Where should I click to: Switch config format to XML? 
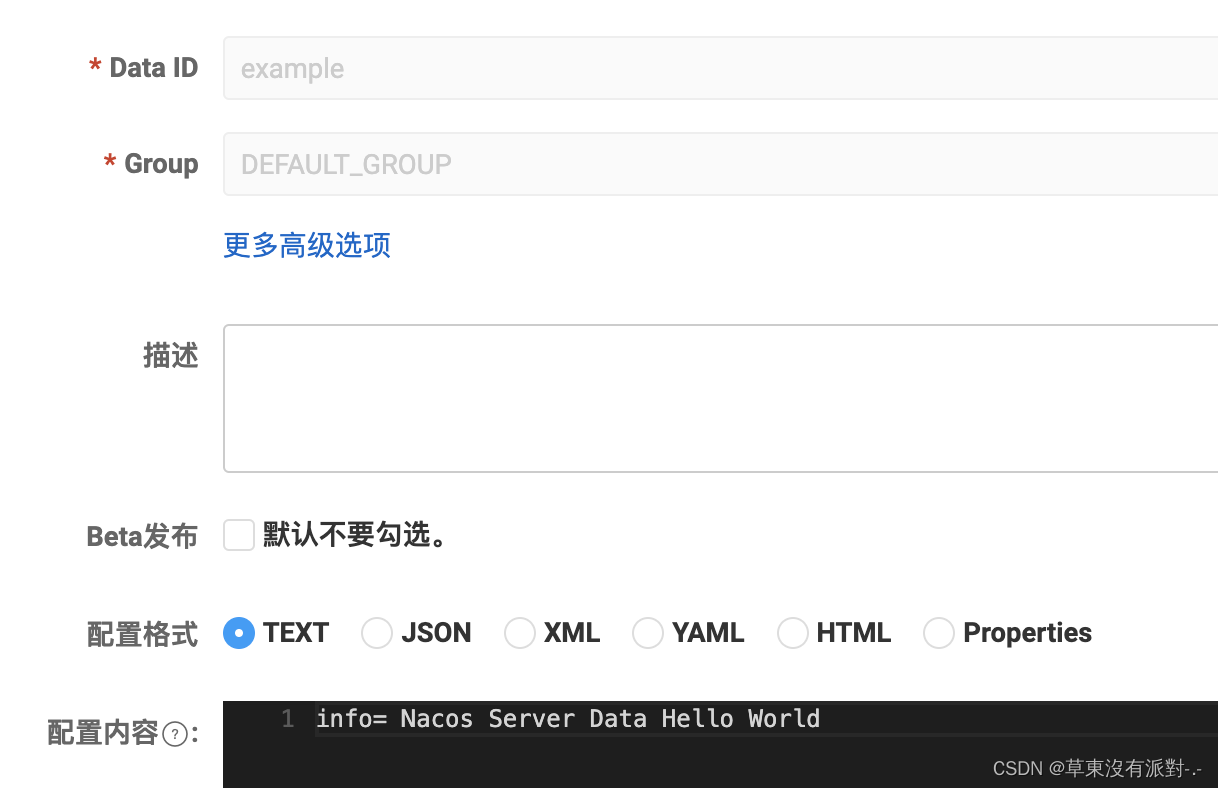[x=520, y=633]
